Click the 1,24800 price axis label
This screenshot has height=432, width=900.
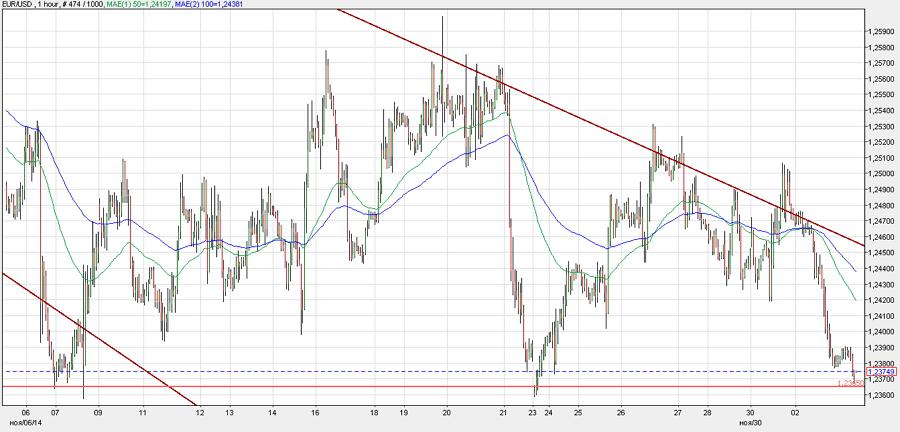point(883,205)
